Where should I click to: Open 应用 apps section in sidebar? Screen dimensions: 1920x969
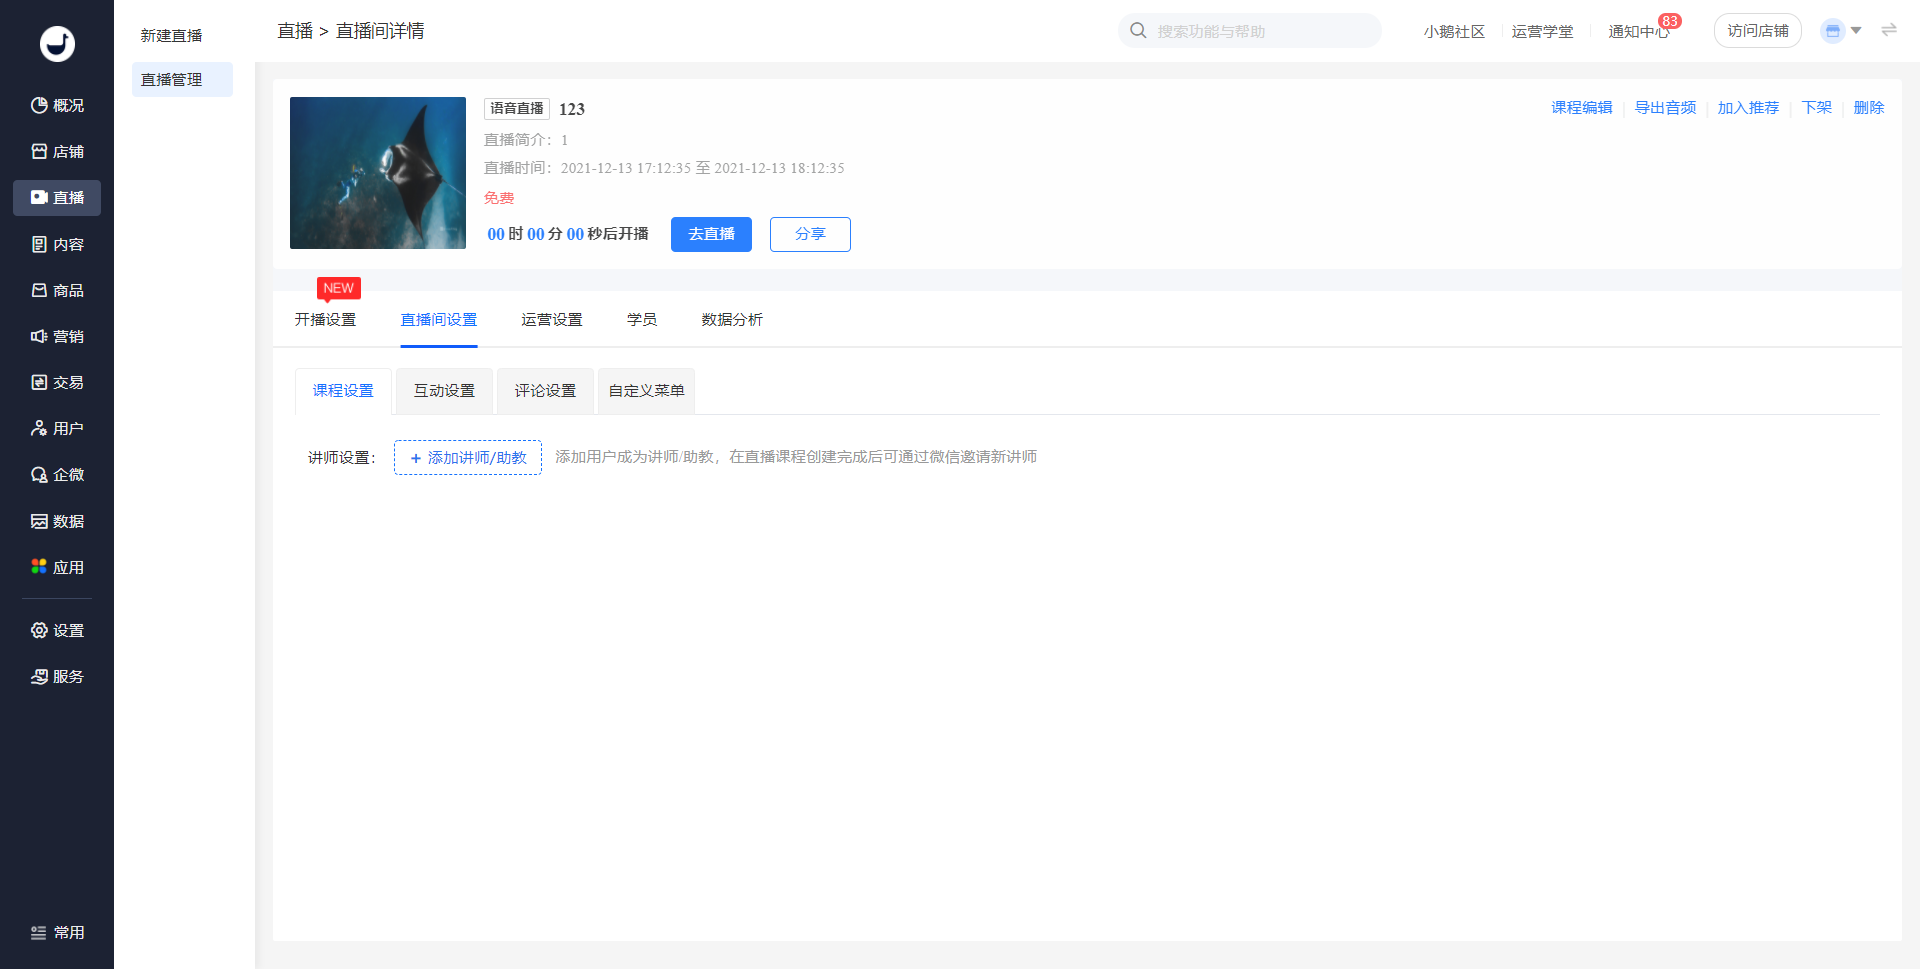point(57,567)
